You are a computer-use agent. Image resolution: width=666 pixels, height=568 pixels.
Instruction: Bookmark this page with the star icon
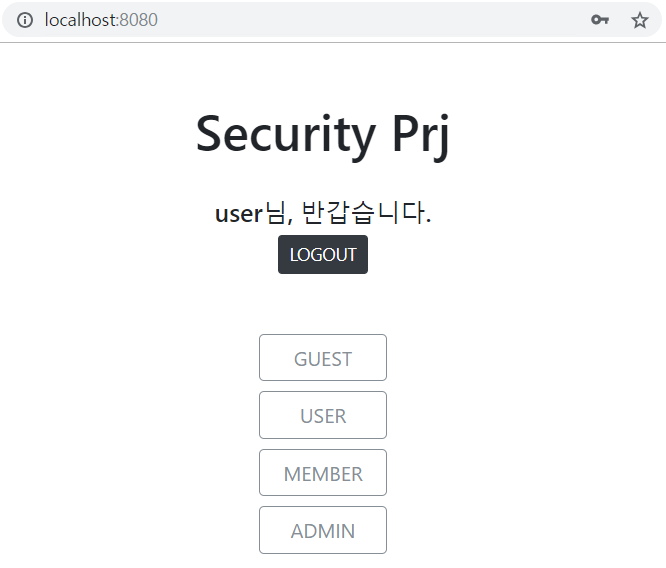click(x=640, y=20)
